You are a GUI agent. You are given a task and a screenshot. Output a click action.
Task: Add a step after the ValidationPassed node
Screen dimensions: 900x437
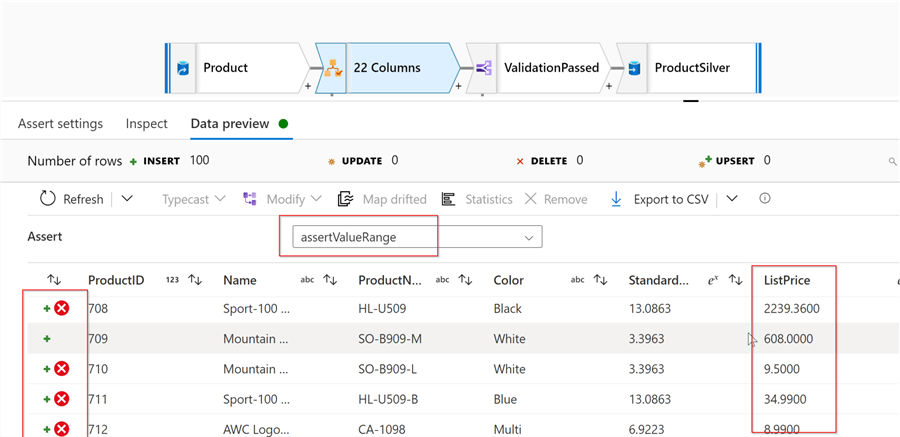[609, 87]
